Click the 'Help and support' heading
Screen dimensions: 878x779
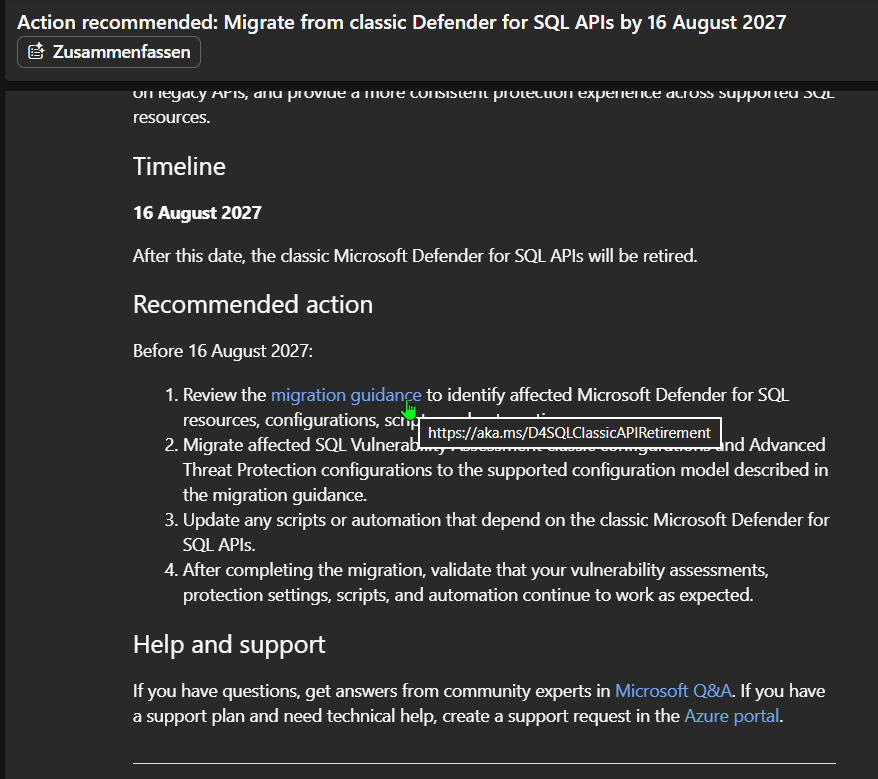click(x=229, y=645)
